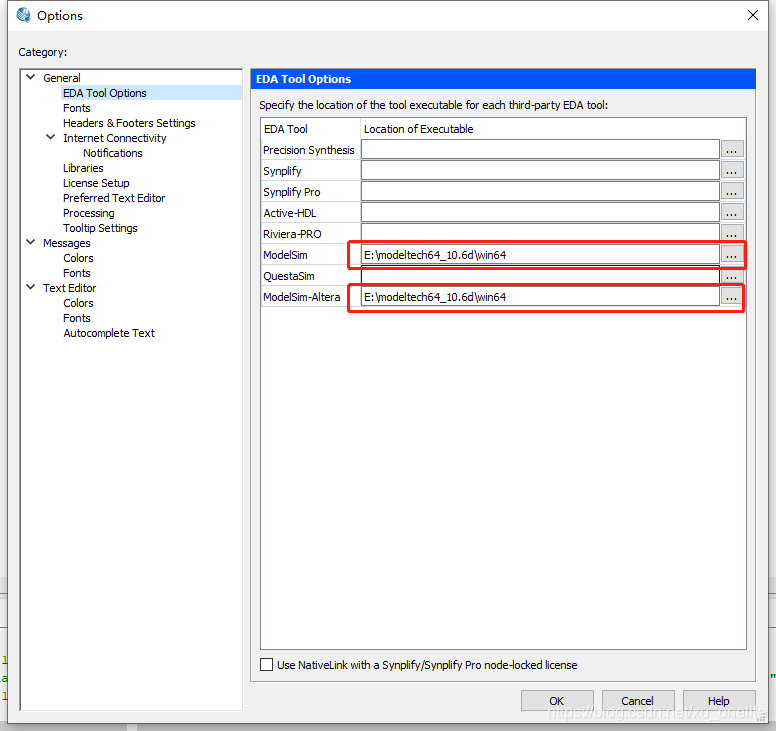Viewport: 776px width, 731px height.
Task: Click the ModelSim-Altera path field
Action: pyautogui.click(x=540, y=297)
